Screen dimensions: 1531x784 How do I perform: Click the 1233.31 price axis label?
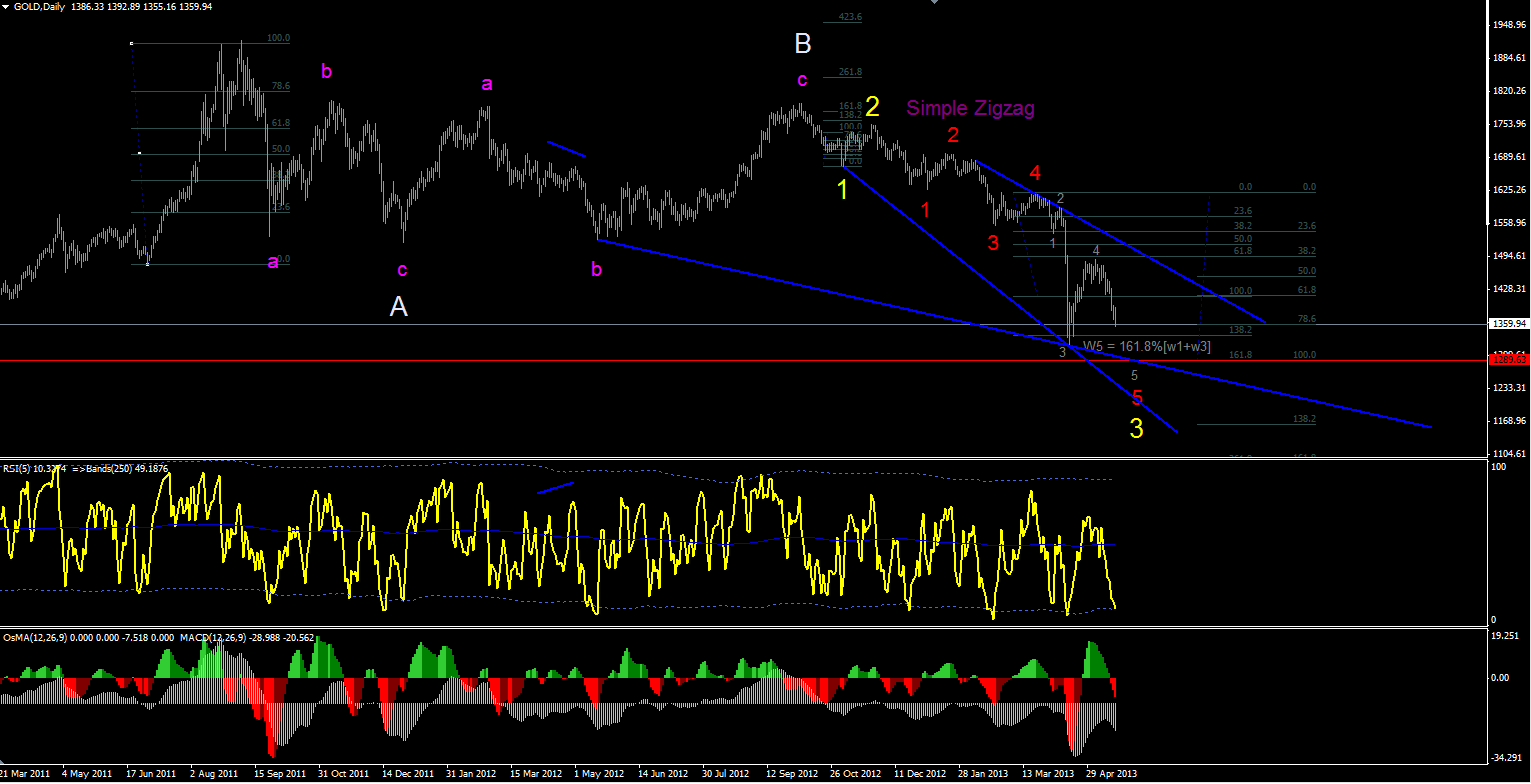[x=1510, y=387]
